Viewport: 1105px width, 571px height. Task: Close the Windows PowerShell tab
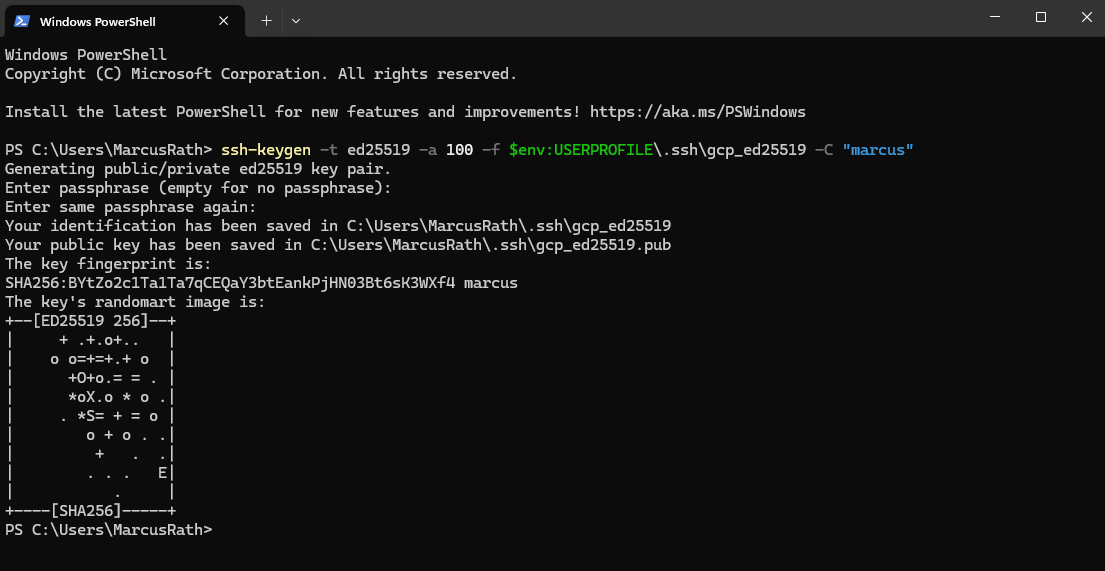click(x=223, y=21)
